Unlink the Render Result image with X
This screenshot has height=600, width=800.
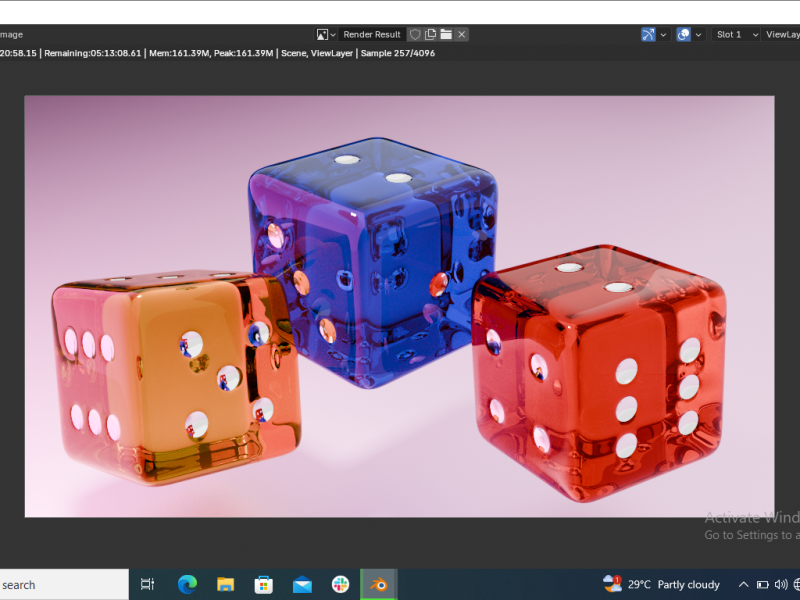coord(461,34)
